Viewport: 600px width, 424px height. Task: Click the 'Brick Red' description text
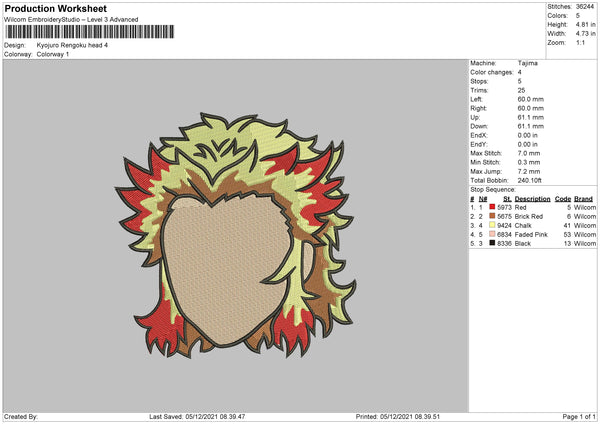point(529,216)
